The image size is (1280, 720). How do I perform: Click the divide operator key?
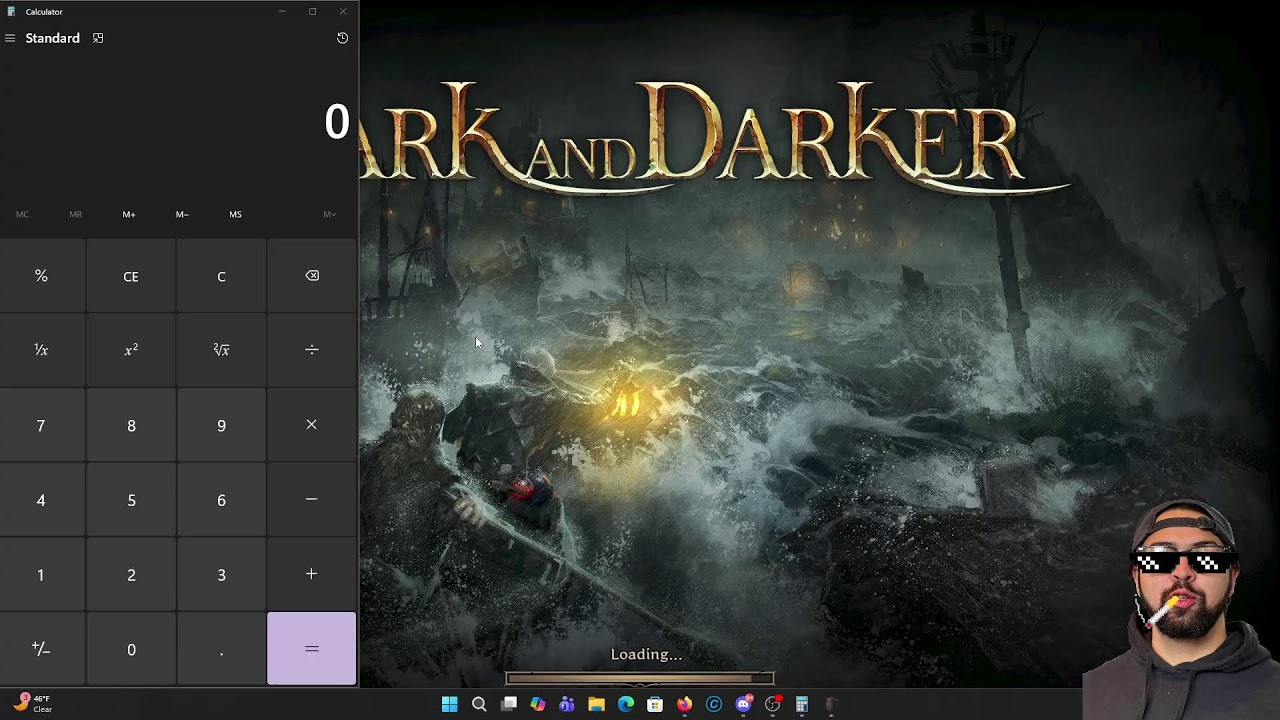point(312,350)
